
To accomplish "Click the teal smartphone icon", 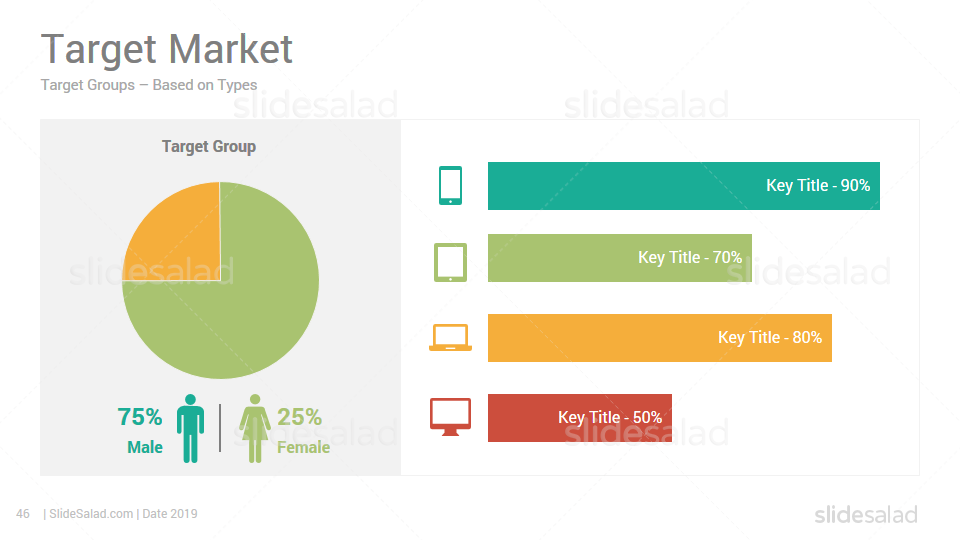I will tap(450, 186).
